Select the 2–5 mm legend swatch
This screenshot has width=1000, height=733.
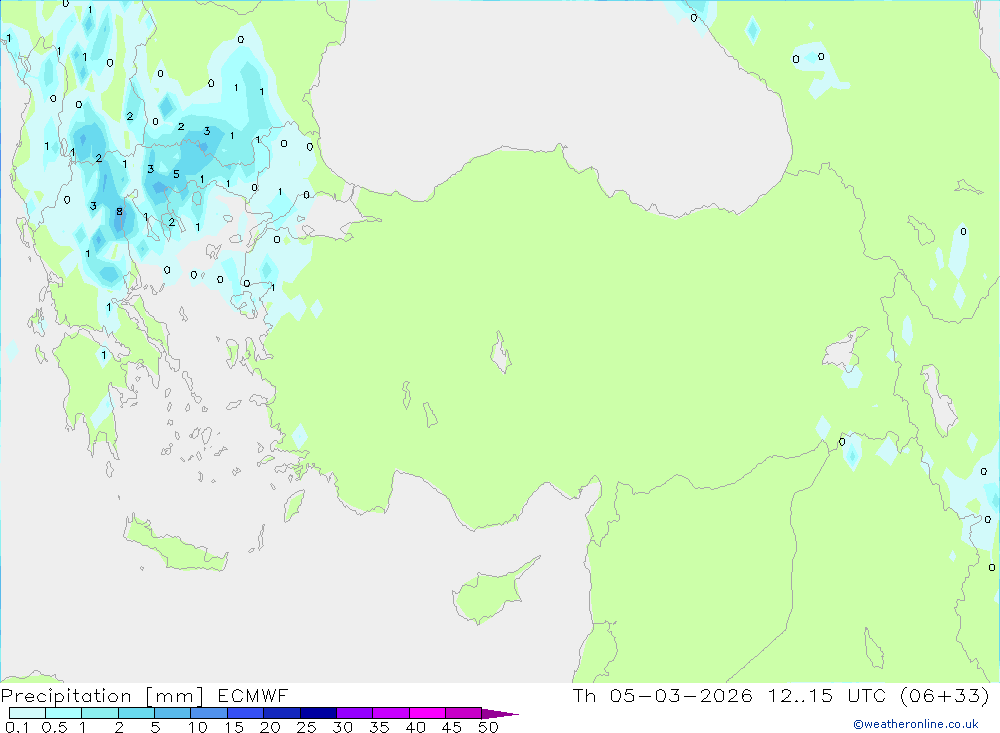tap(136, 713)
